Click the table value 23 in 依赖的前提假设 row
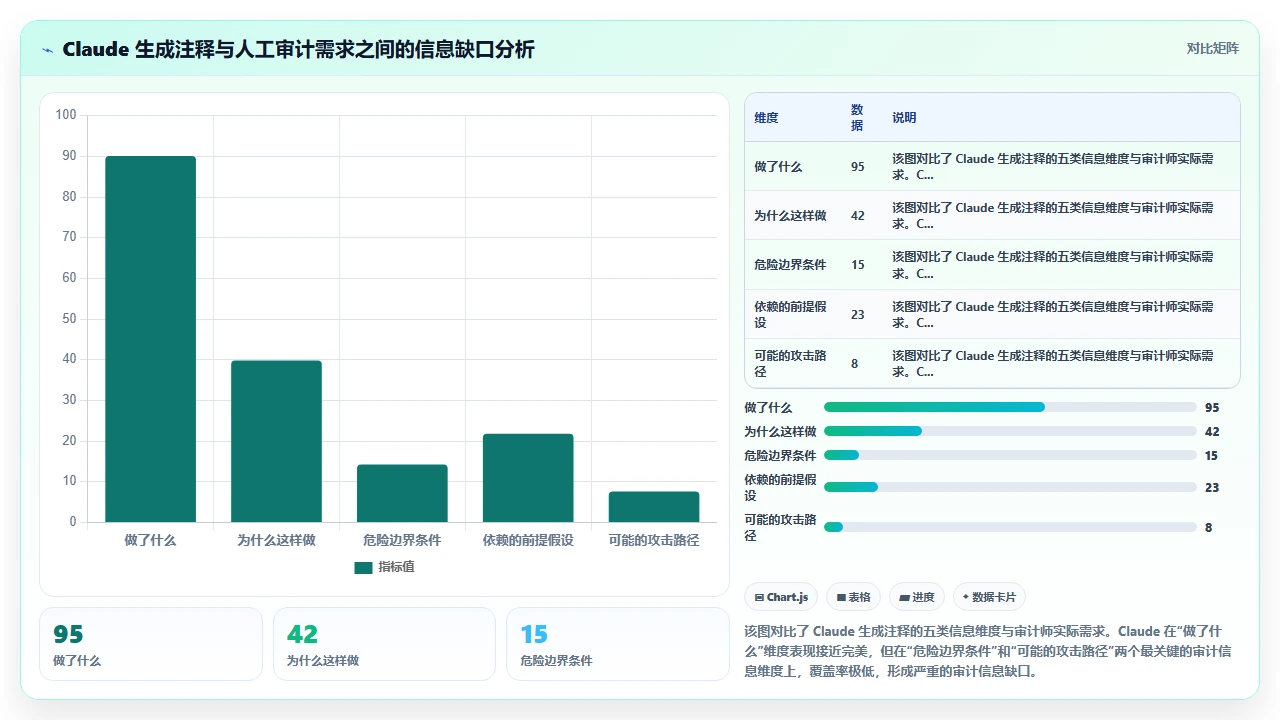 858,314
